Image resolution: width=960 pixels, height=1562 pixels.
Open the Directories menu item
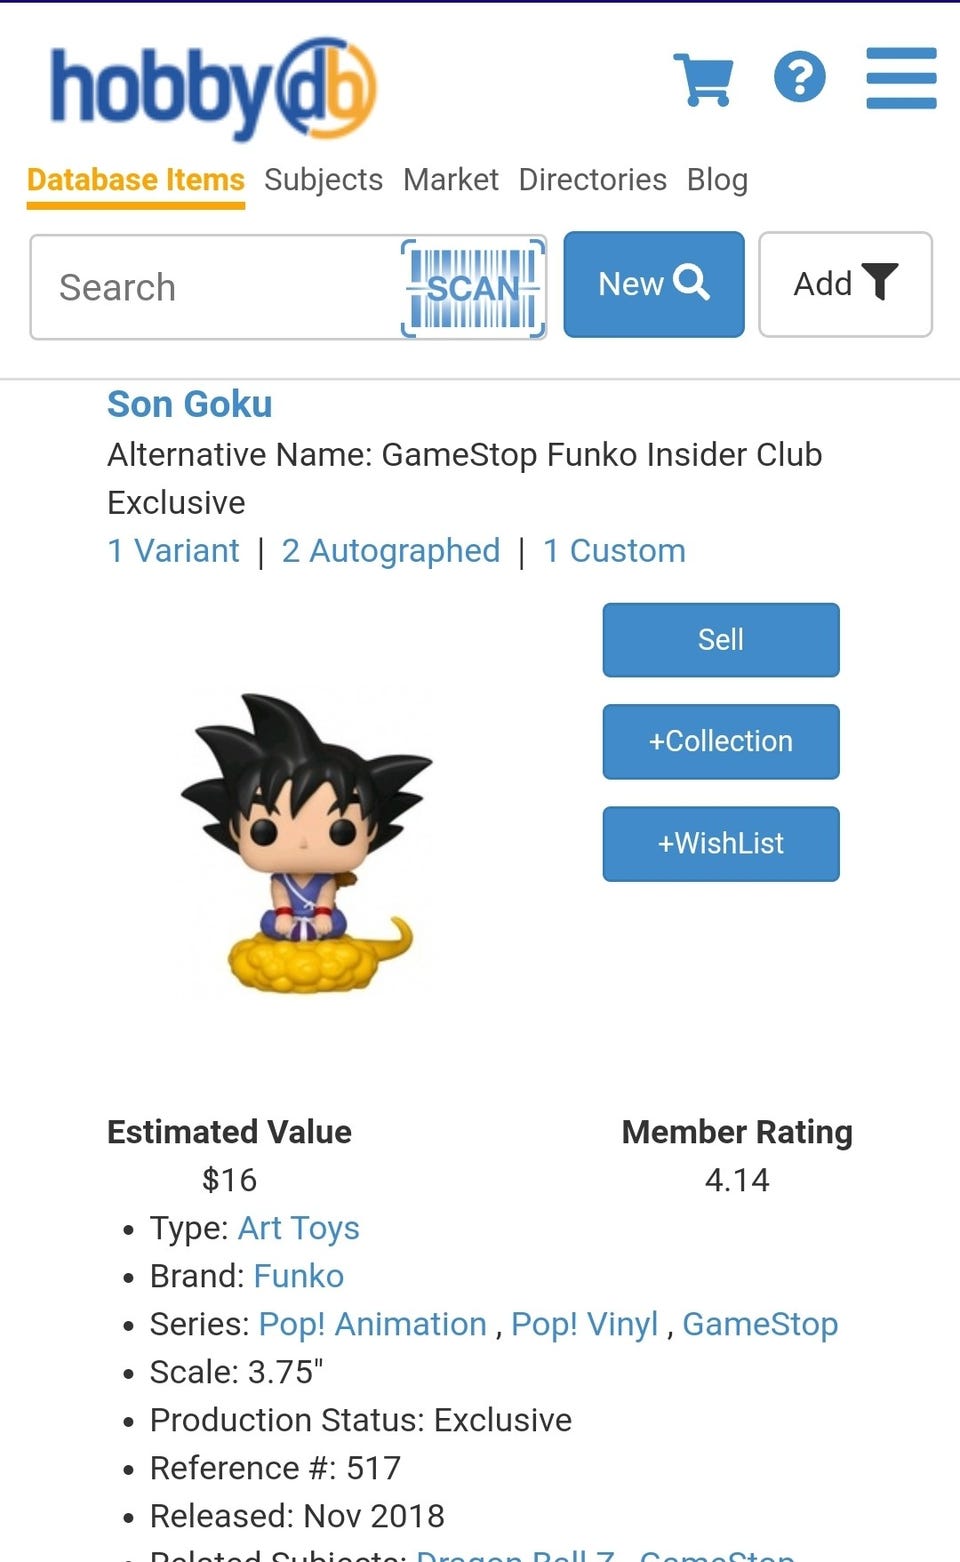click(x=592, y=180)
